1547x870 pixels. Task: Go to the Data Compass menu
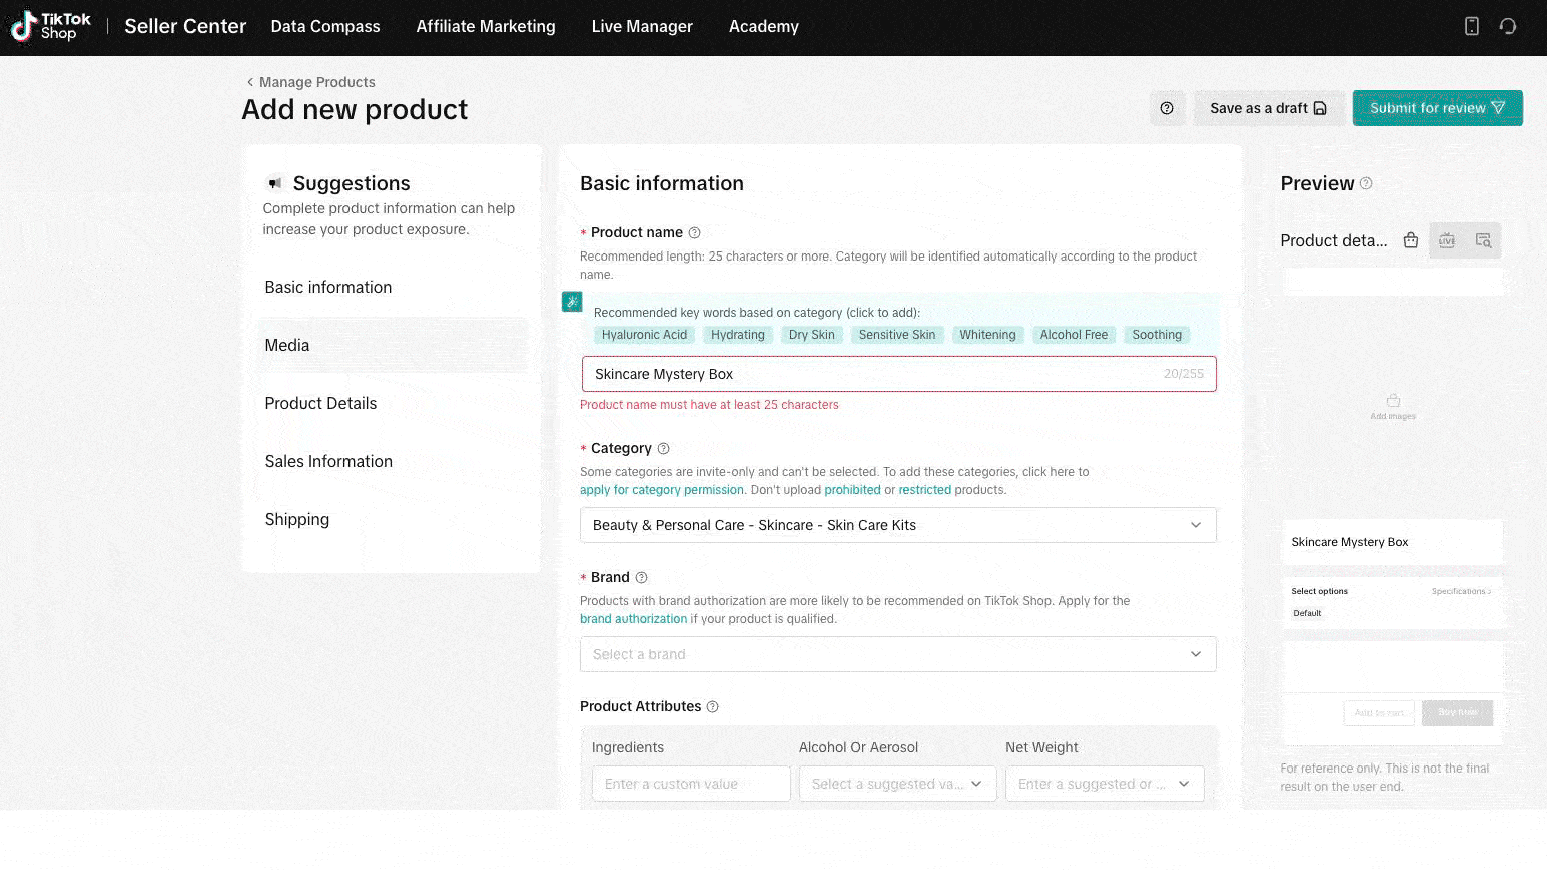[x=325, y=27]
